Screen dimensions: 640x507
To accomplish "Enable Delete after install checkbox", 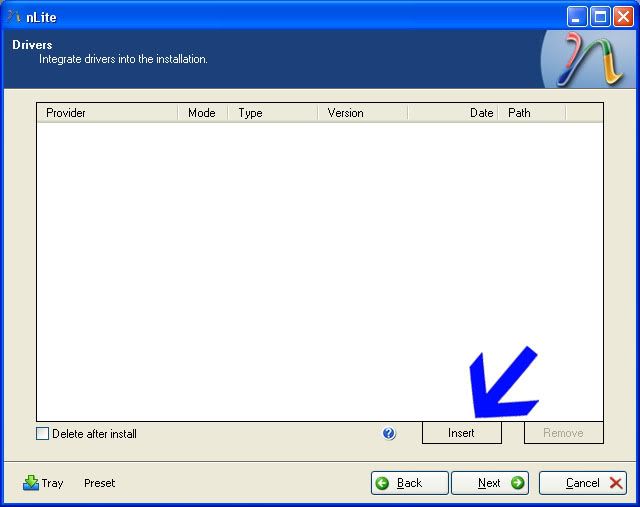I will pyautogui.click(x=42, y=434).
